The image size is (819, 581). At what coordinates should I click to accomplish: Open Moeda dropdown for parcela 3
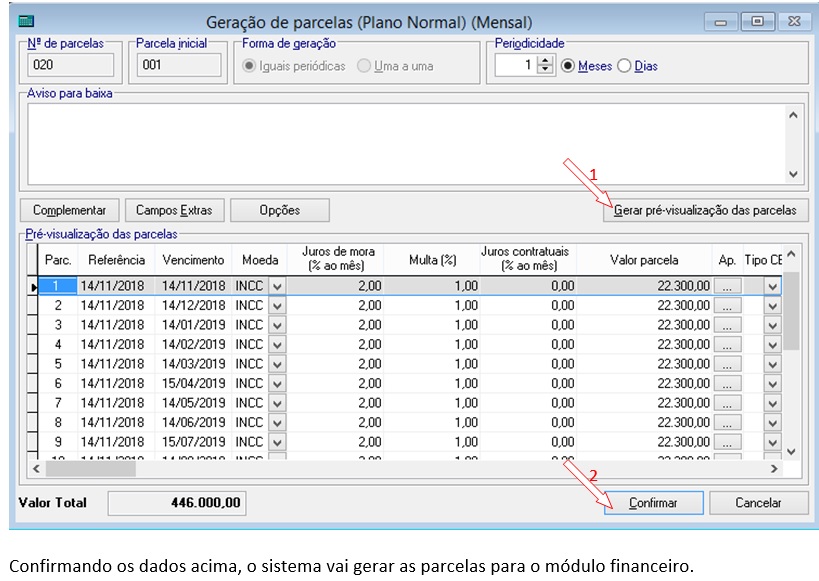[x=277, y=325]
